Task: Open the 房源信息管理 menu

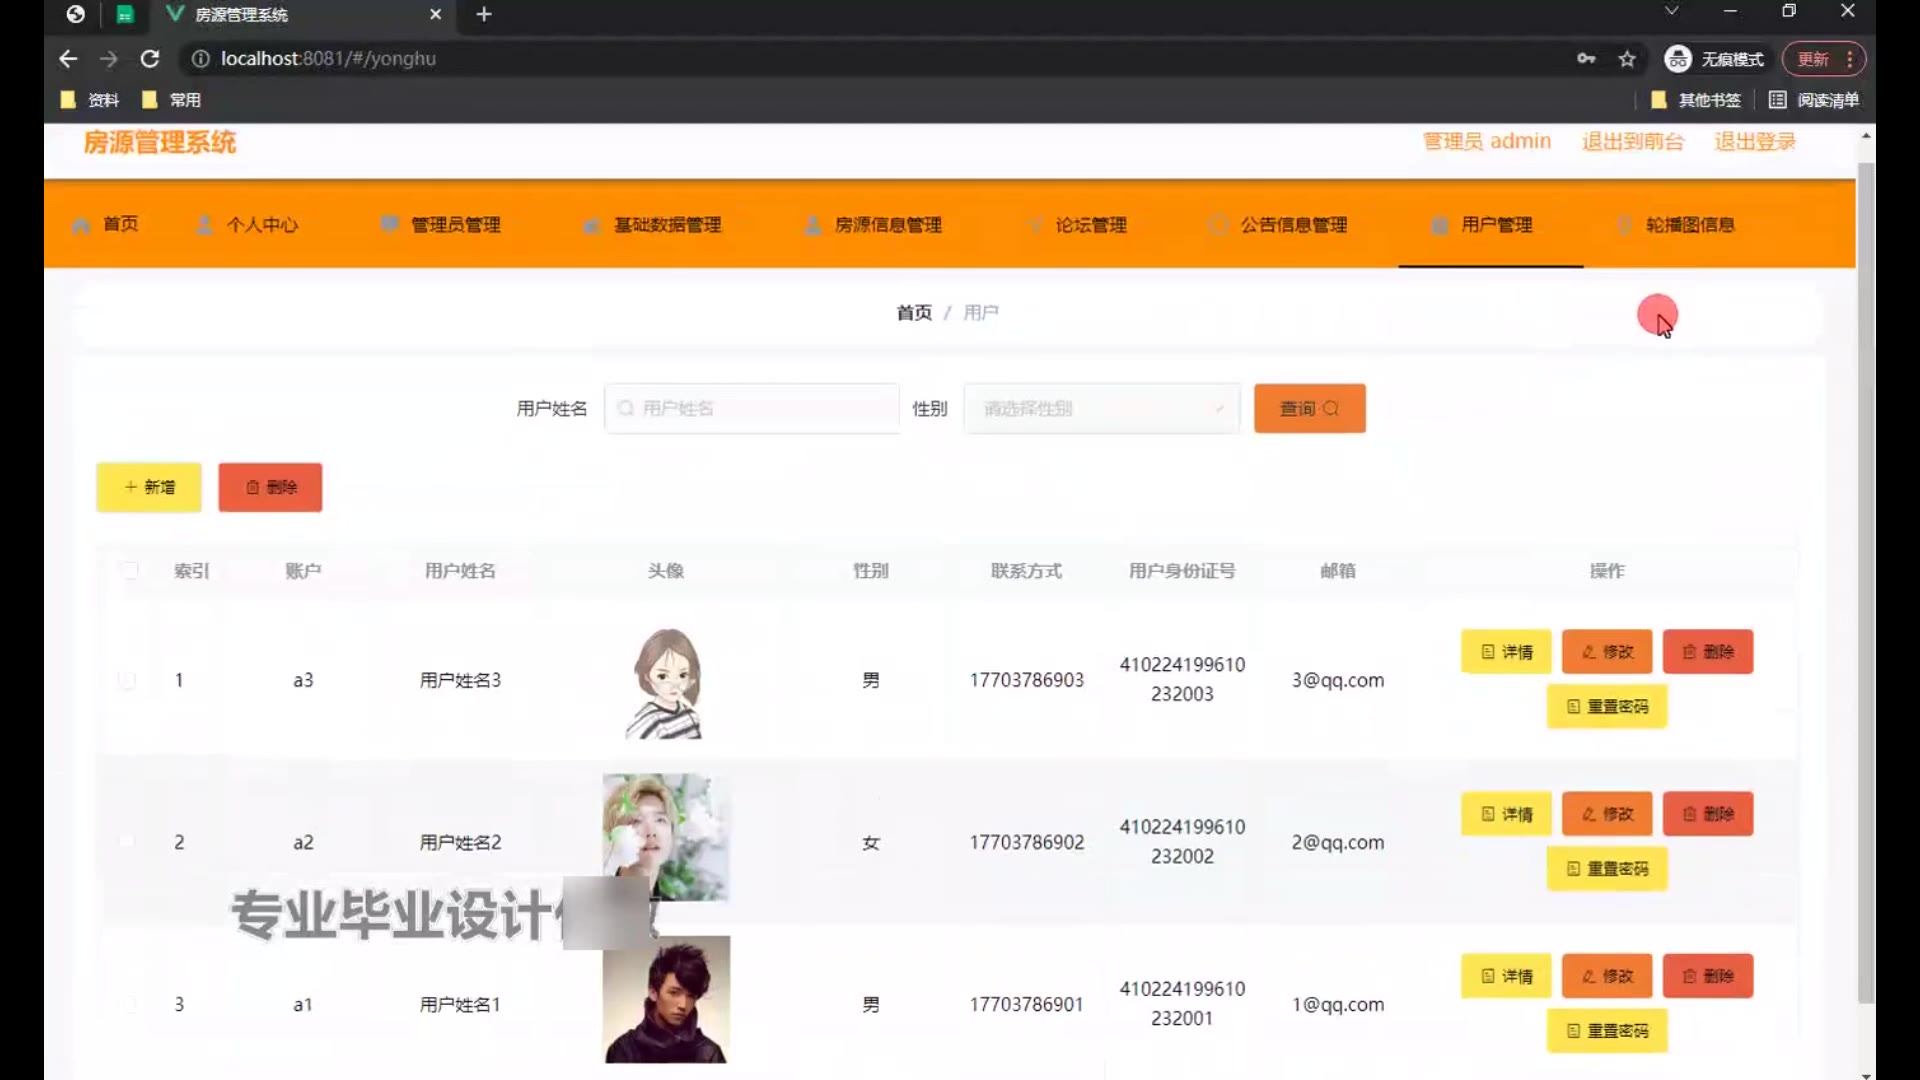Action: coord(874,224)
